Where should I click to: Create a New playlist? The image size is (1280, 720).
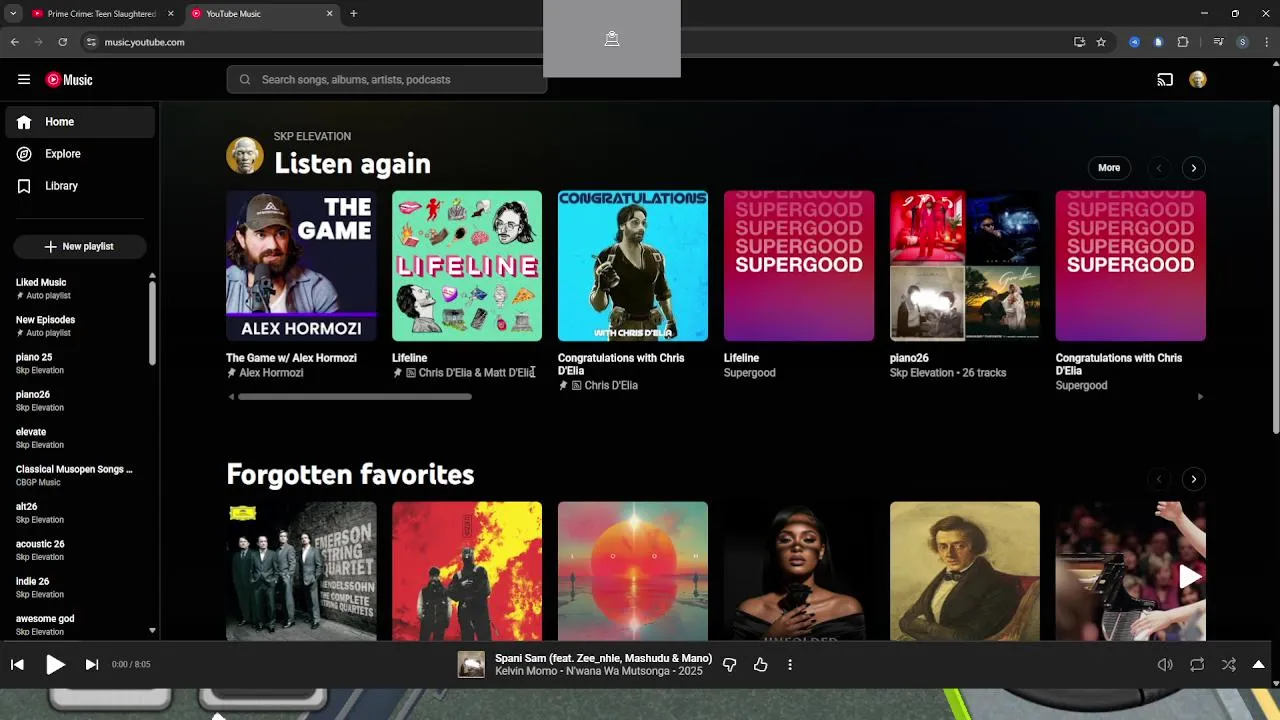pos(80,246)
